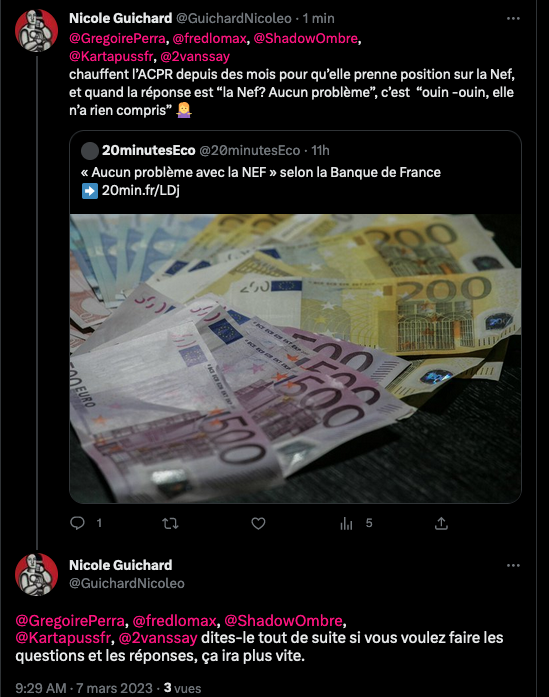
Task: Visit @ShadowOmbre profile from second tweet
Action: 283,620
